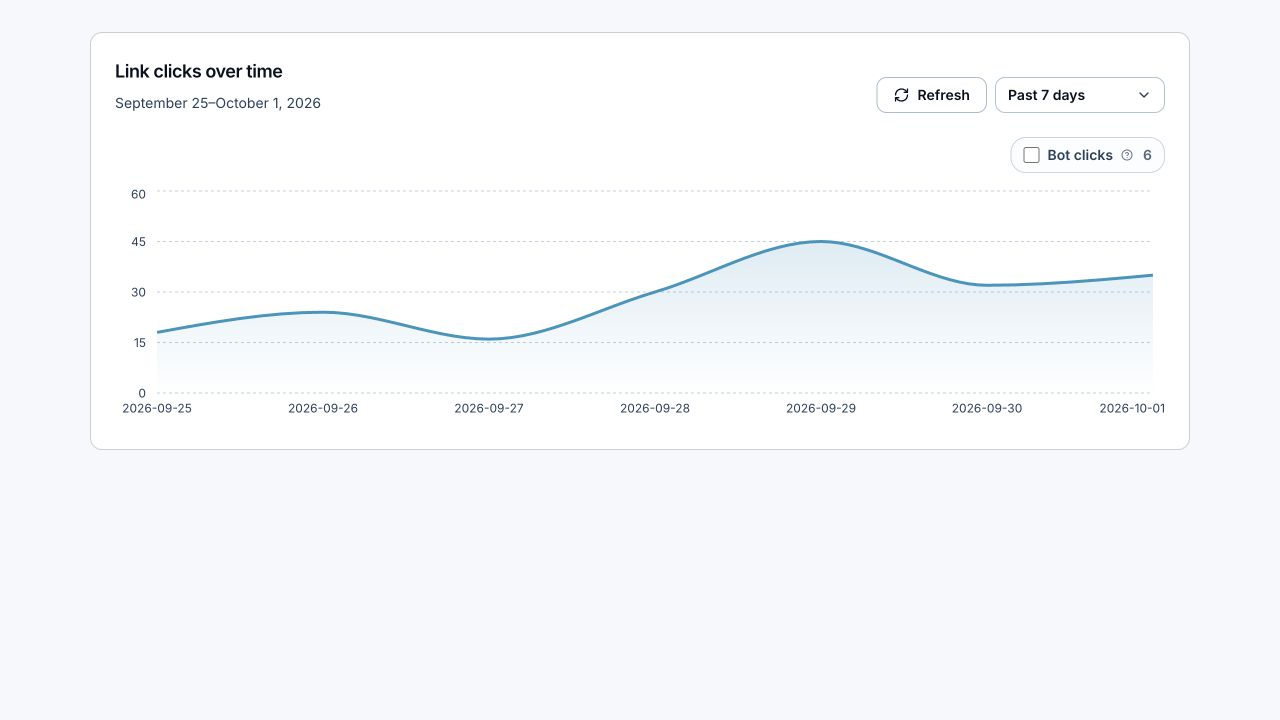Viewport: 1280px width, 720px height.
Task: Click the Link clicks over time heading
Action: pos(199,71)
